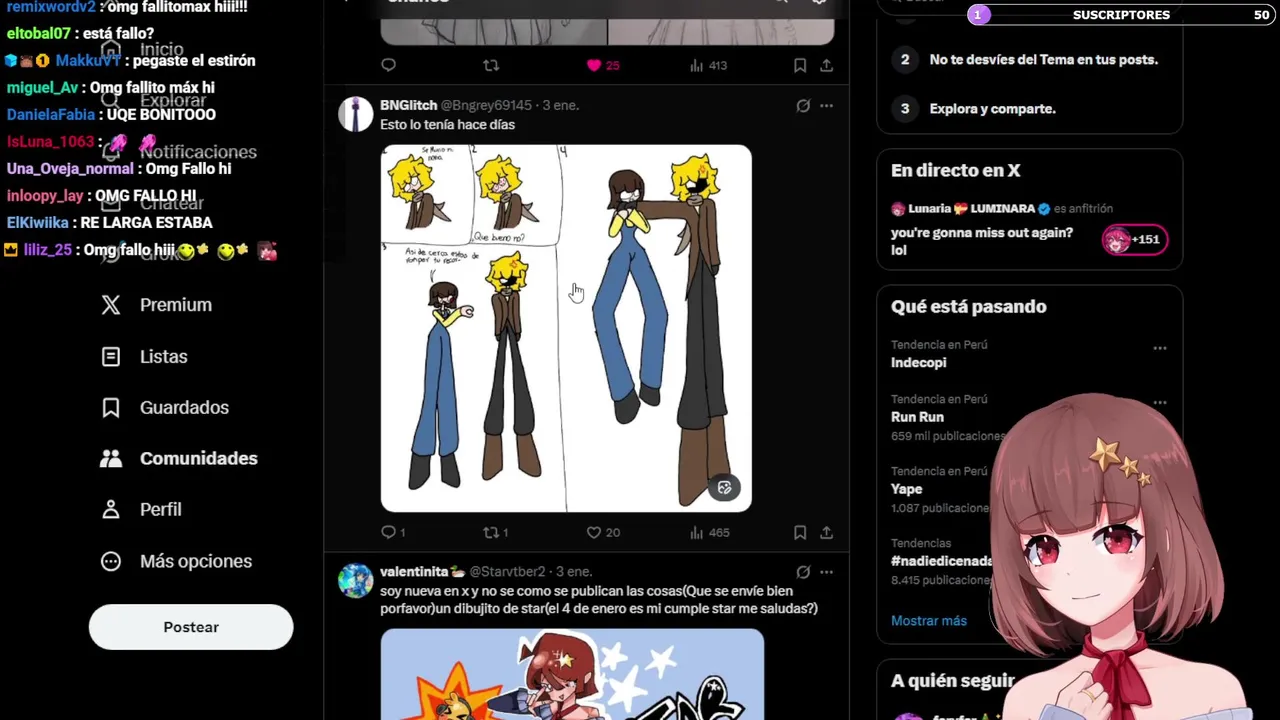Click the Postear button
This screenshot has width=1280, height=720.
(x=191, y=627)
